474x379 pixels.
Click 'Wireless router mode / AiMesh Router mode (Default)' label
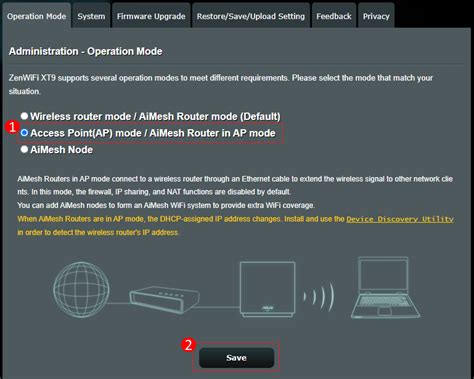[155, 116]
